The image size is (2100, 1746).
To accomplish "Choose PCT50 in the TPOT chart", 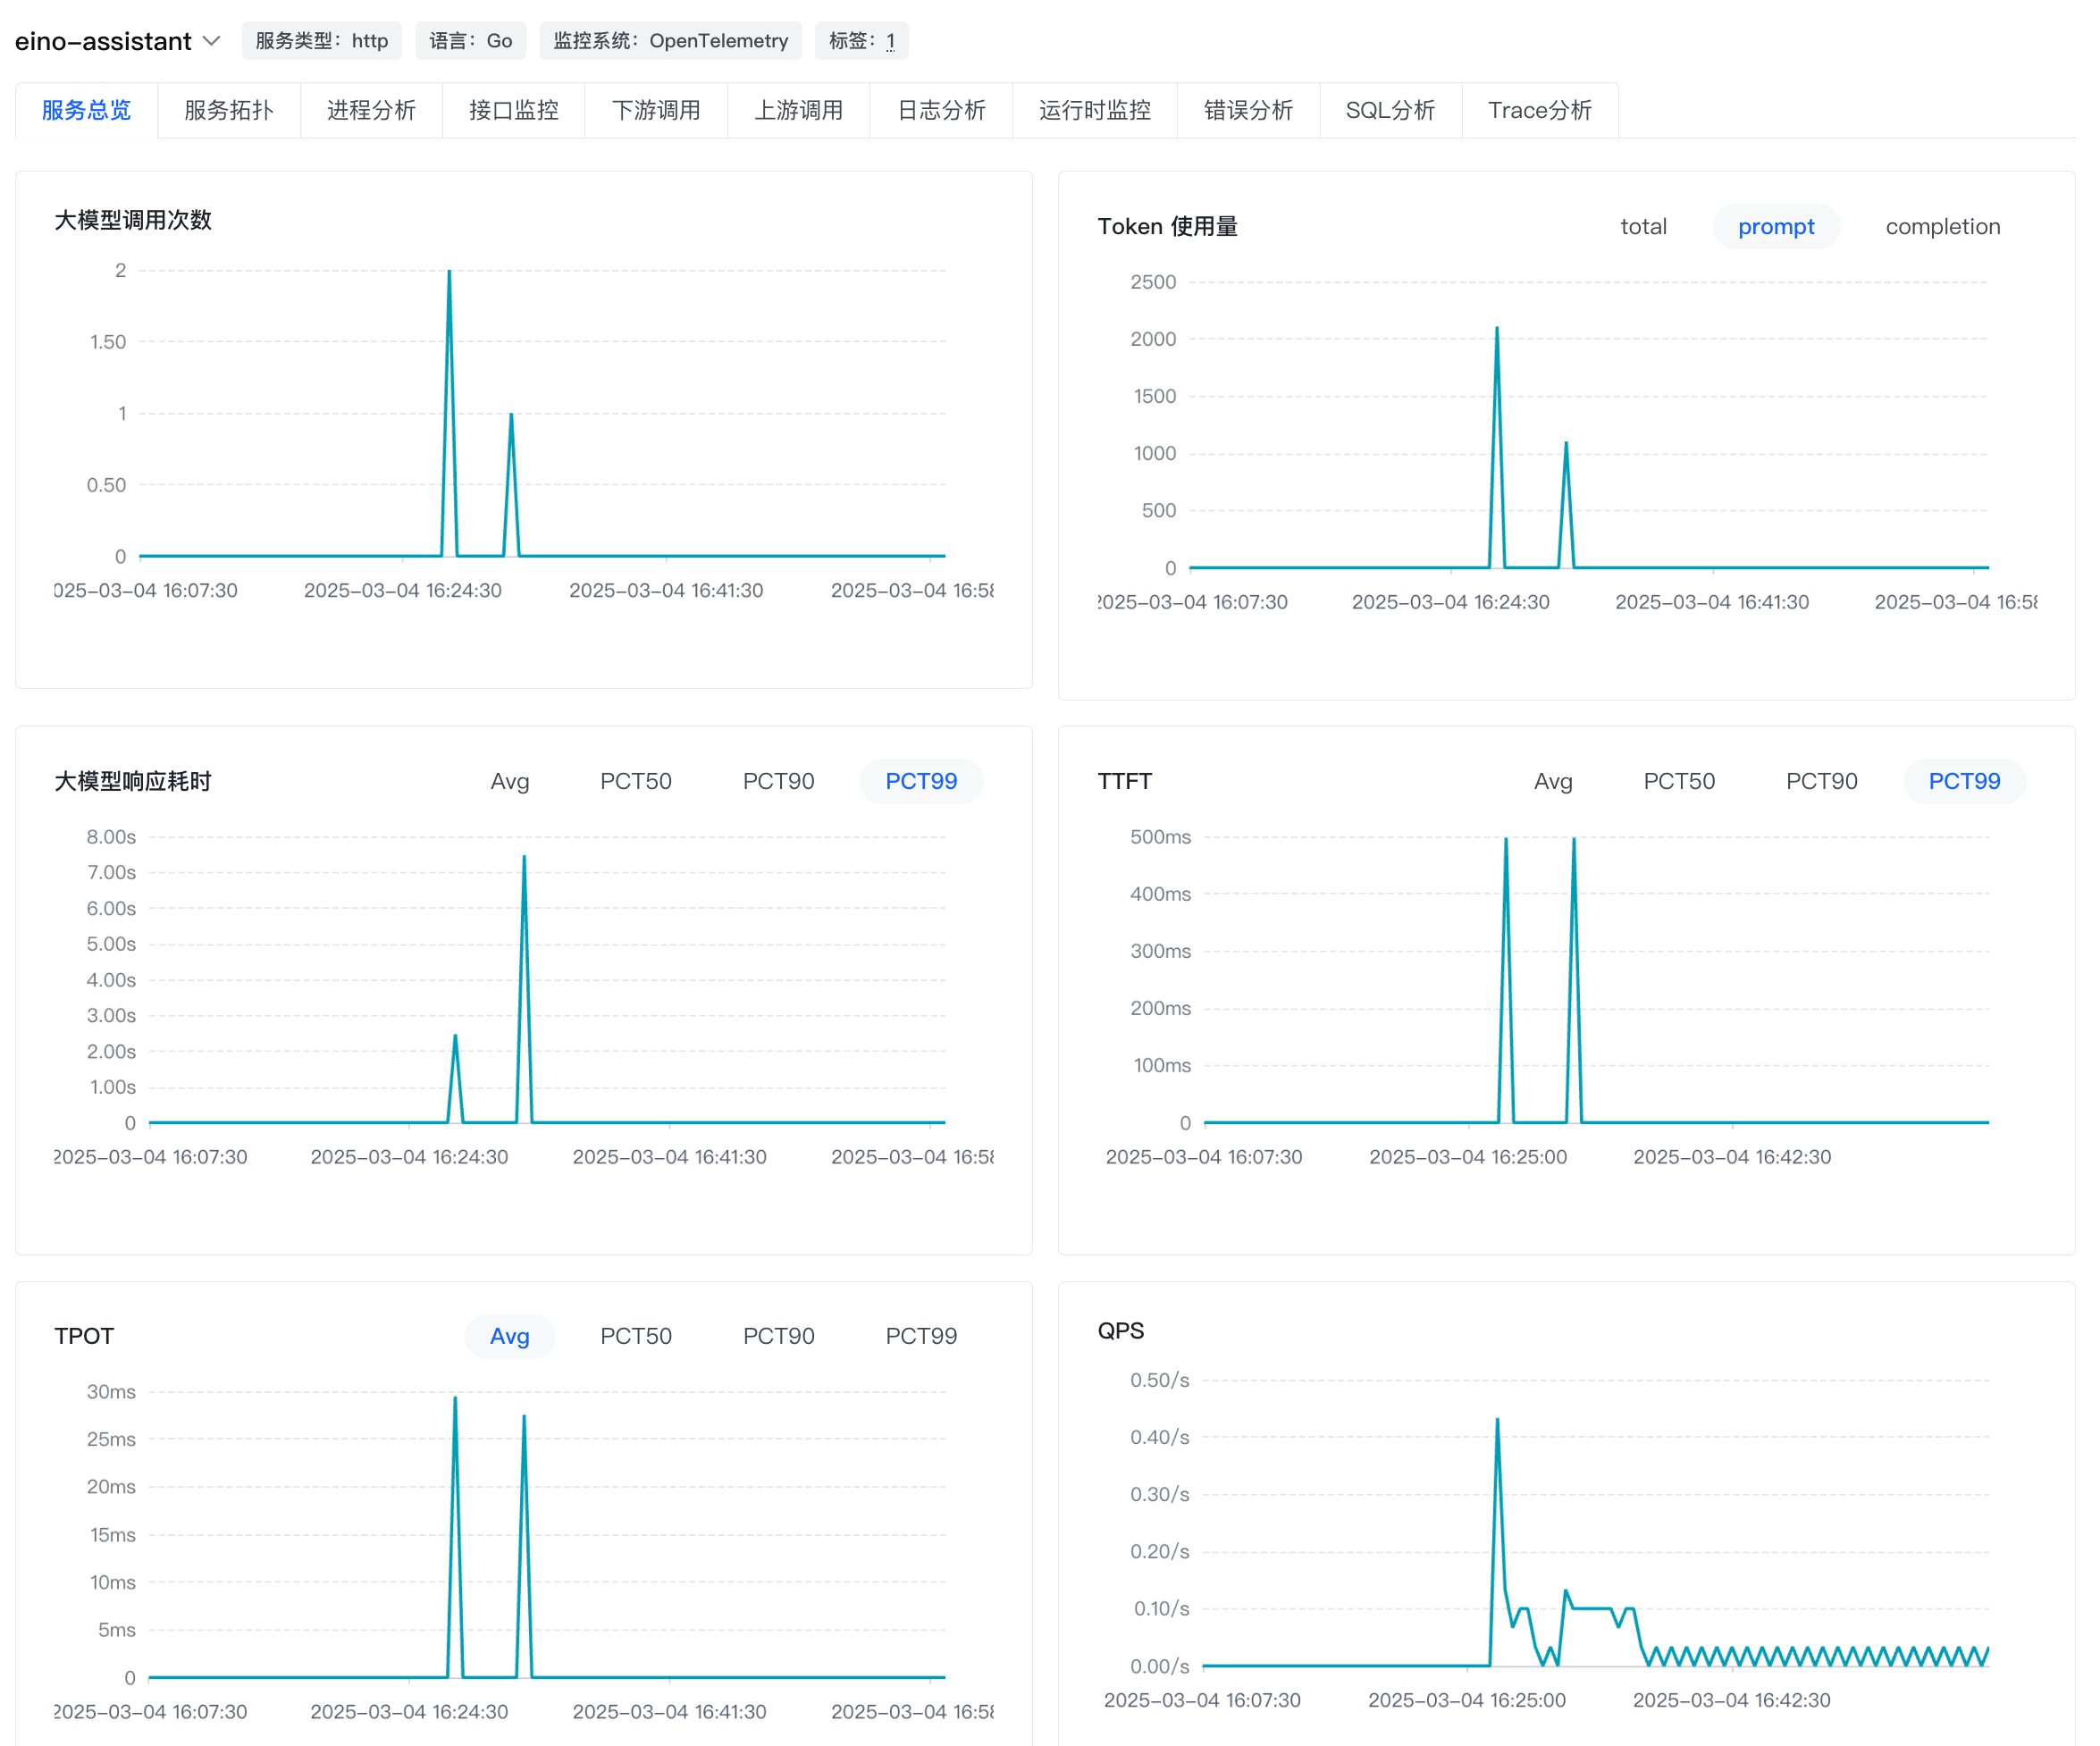I will point(635,1336).
